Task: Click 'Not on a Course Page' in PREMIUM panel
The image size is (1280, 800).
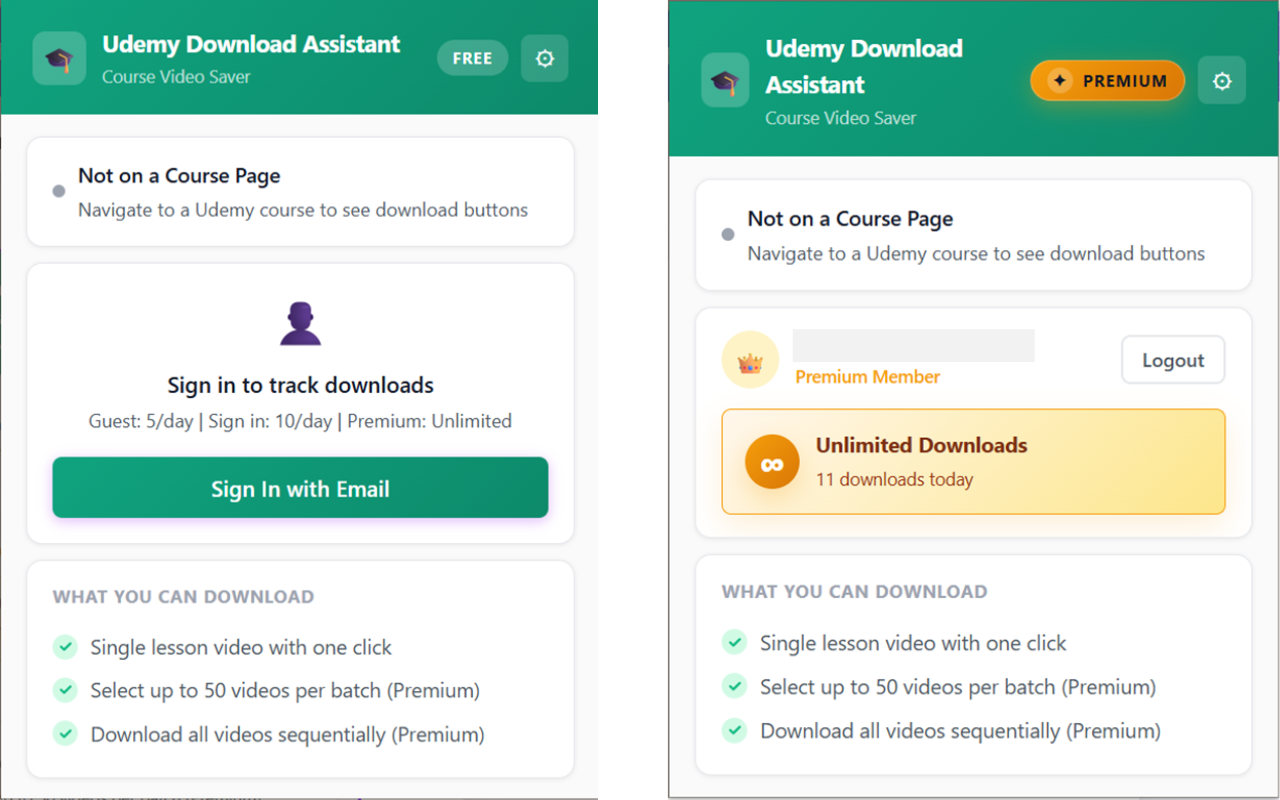Action: click(x=850, y=219)
